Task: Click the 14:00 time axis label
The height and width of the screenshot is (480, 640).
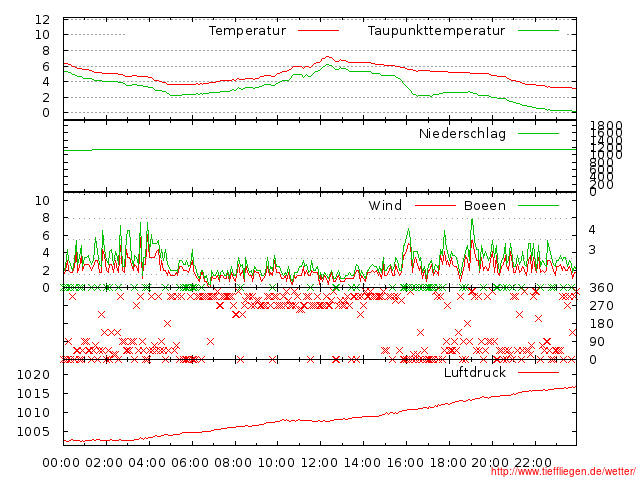Action: pos(362,463)
